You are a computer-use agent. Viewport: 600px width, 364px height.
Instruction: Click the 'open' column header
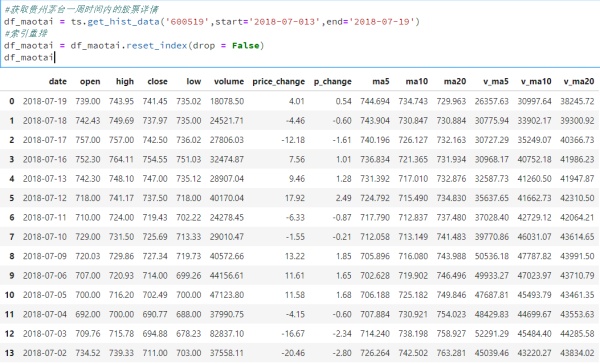(90, 82)
